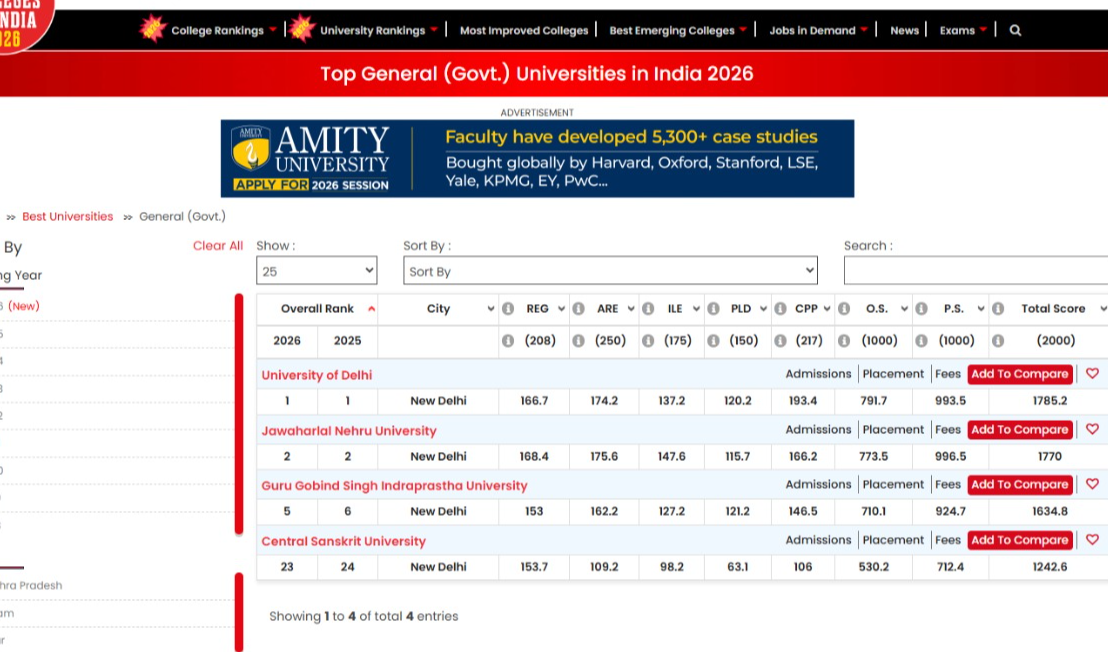Expand the ARE column sort arrow
This screenshot has width=1108, height=652.
(x=631, y=309)
